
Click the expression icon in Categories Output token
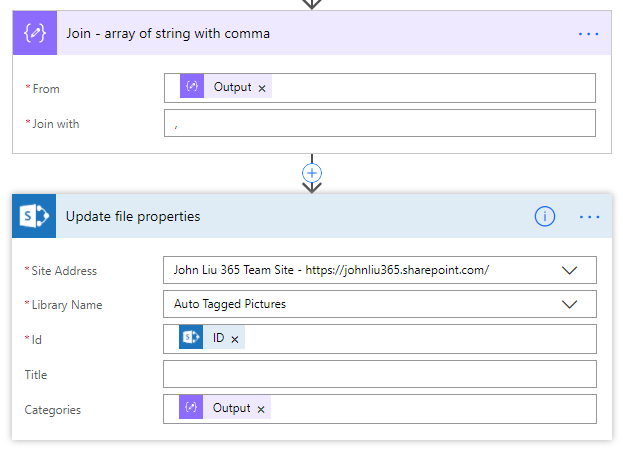click(192, 408)
